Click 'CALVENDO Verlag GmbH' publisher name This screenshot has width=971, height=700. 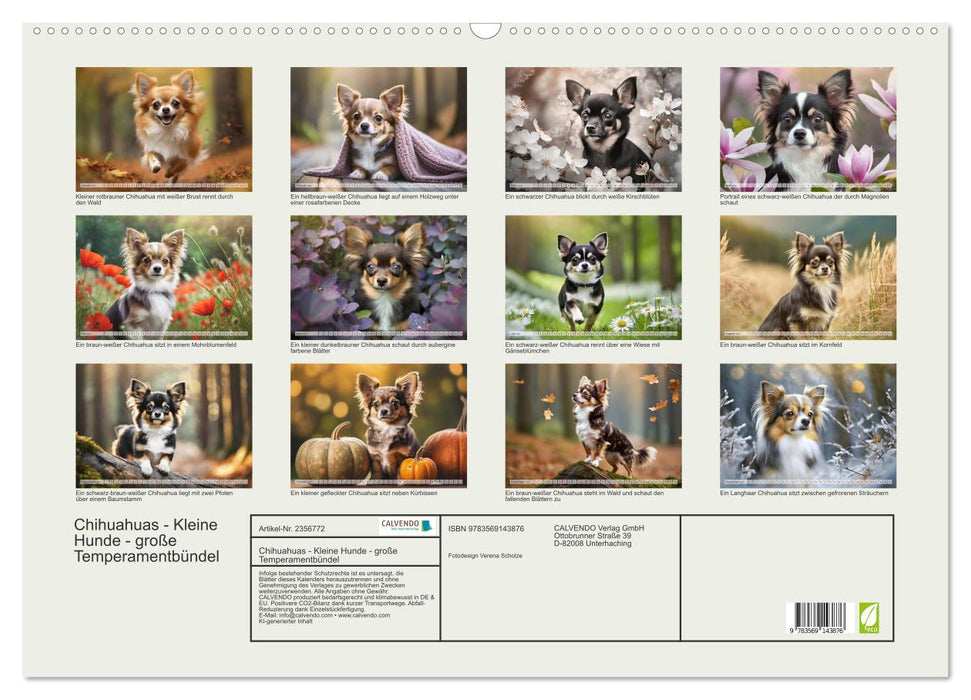(x=599, y=528)
